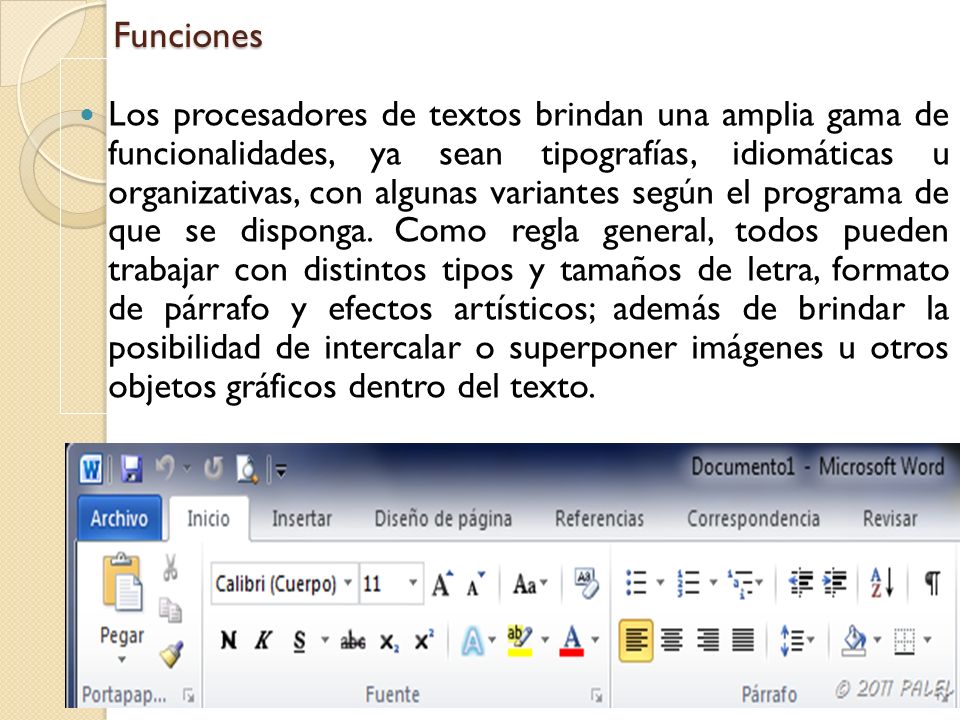Cut selection with the scissors icon
This screenshot has width=960, height=720.
[170, 568]
